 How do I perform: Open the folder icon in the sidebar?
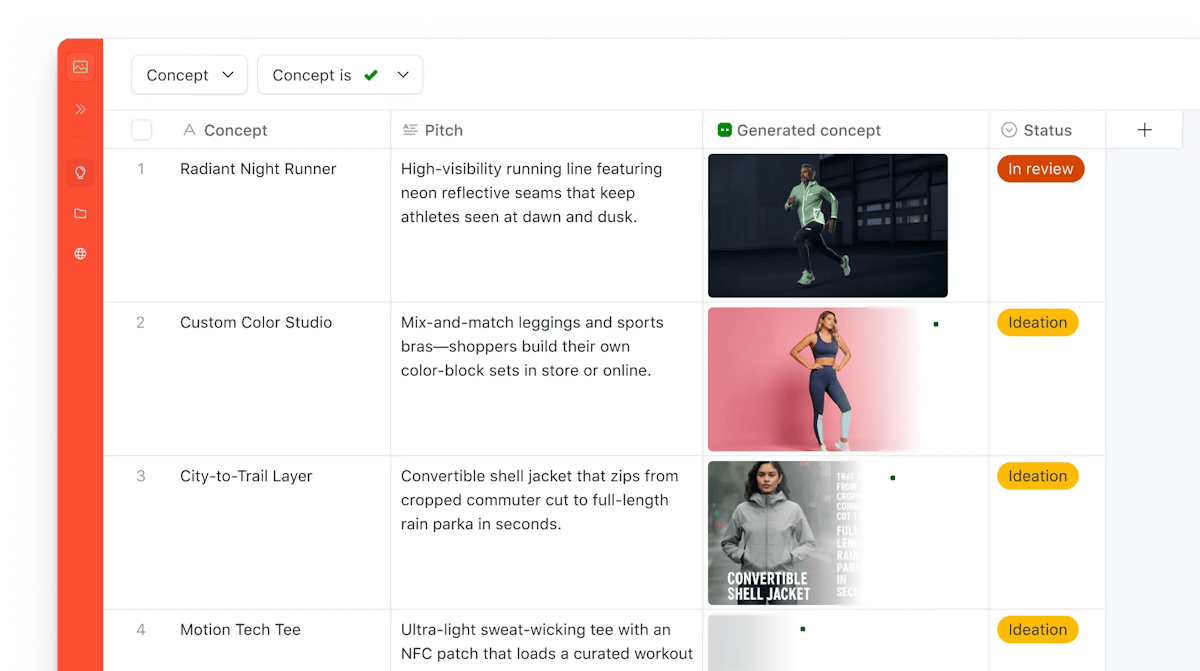[x=81, y=213]
